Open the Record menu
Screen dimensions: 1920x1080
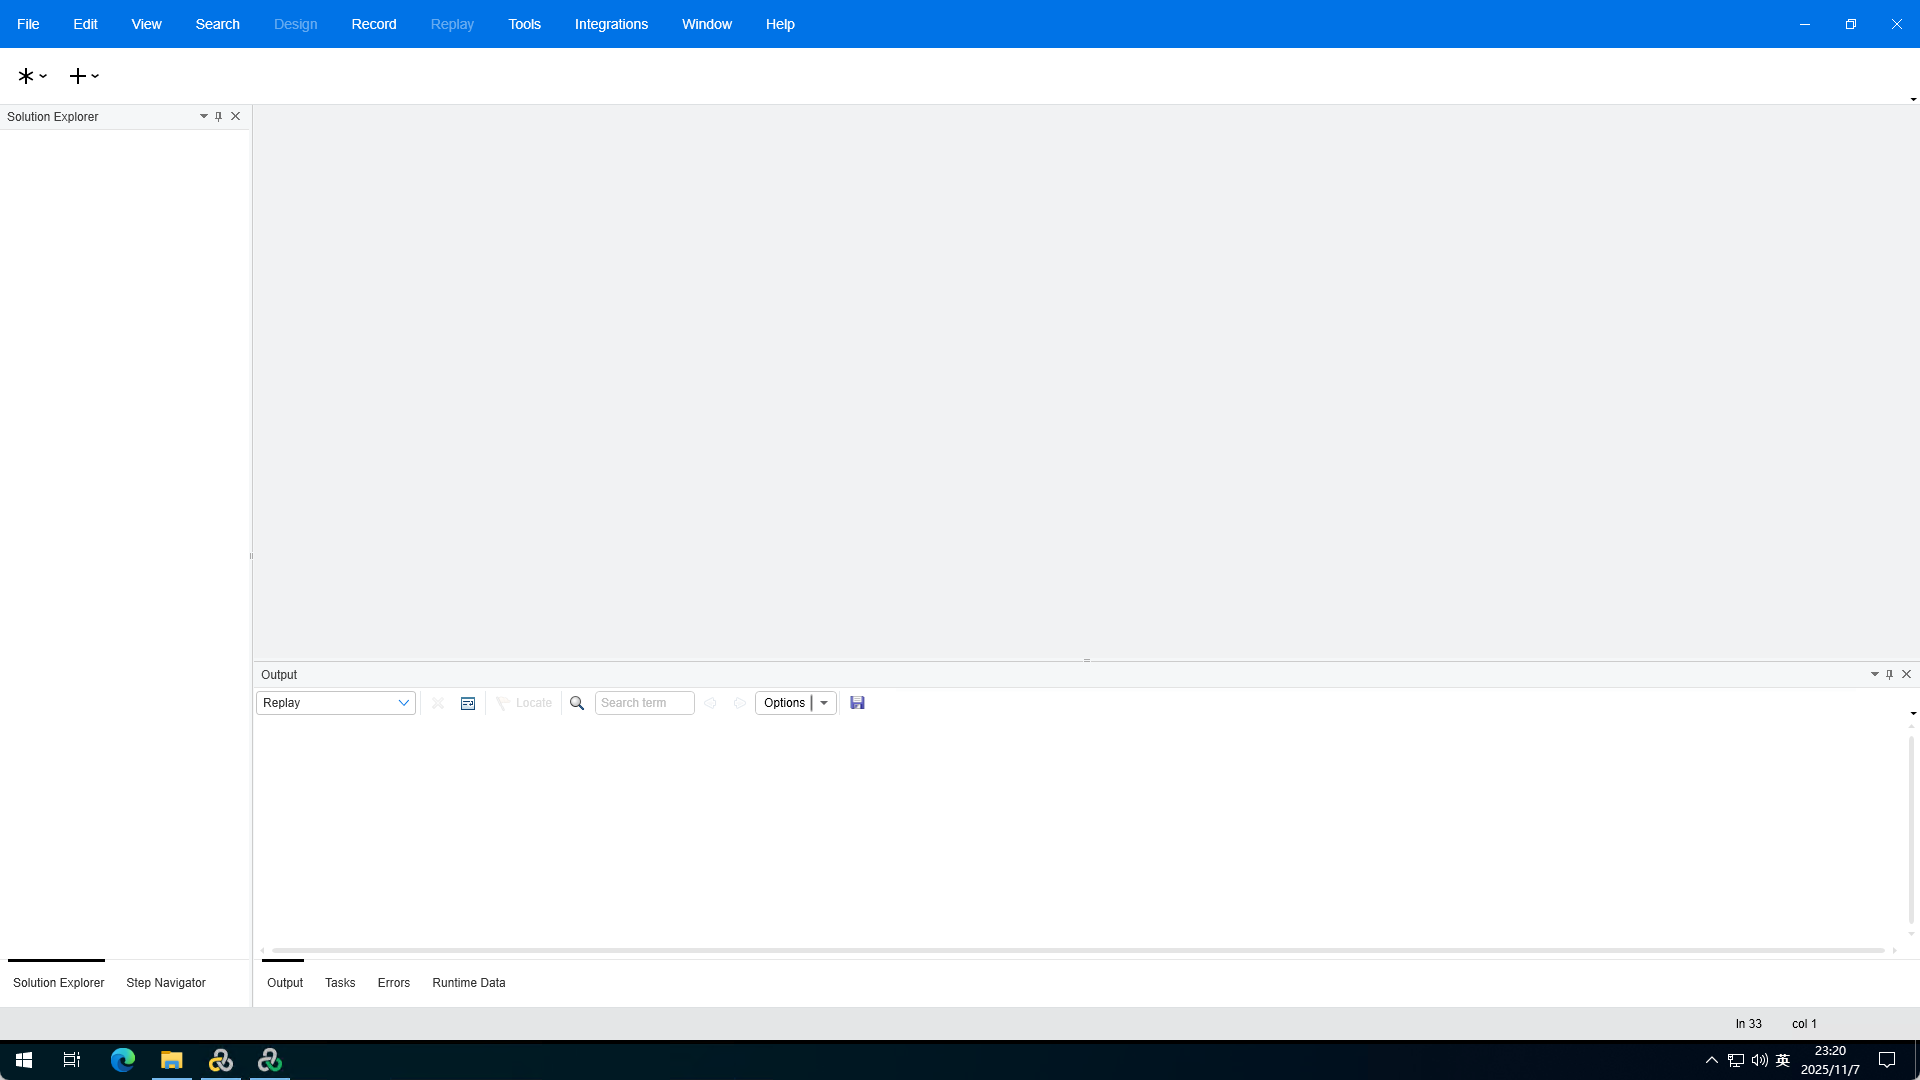(x=374, y=24)
